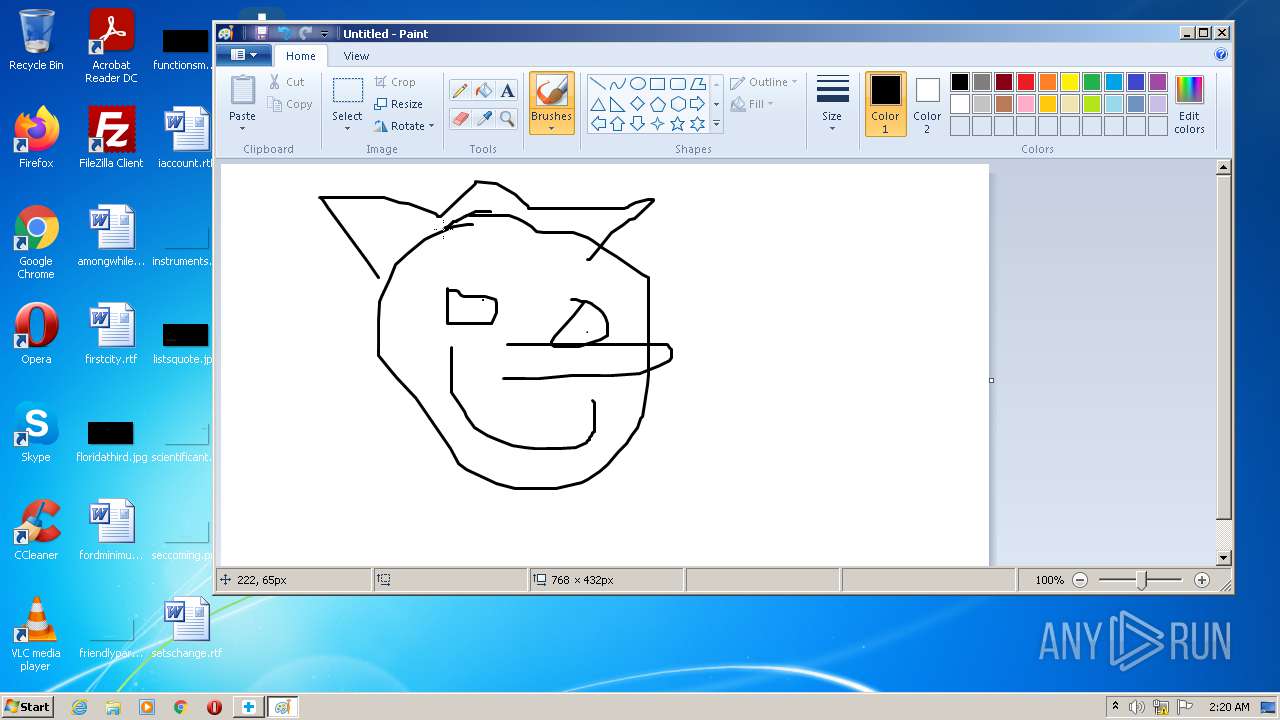
Task: Select the Text tool
Action: 507,91
